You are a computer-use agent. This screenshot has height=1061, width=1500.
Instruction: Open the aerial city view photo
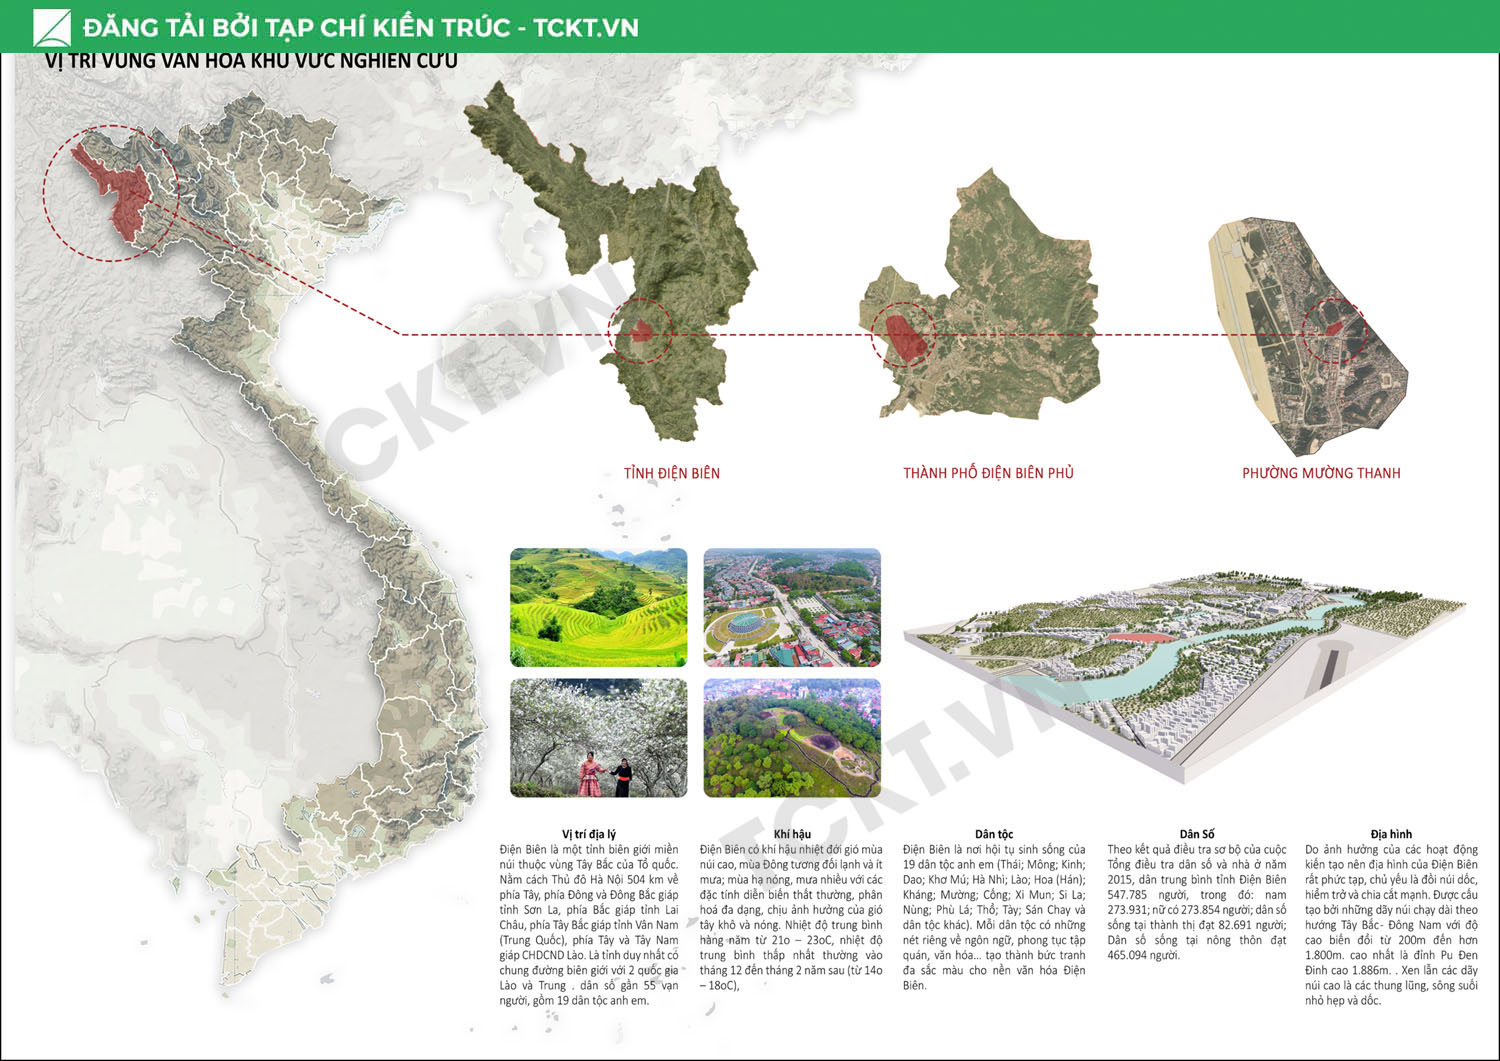[792, 607]
